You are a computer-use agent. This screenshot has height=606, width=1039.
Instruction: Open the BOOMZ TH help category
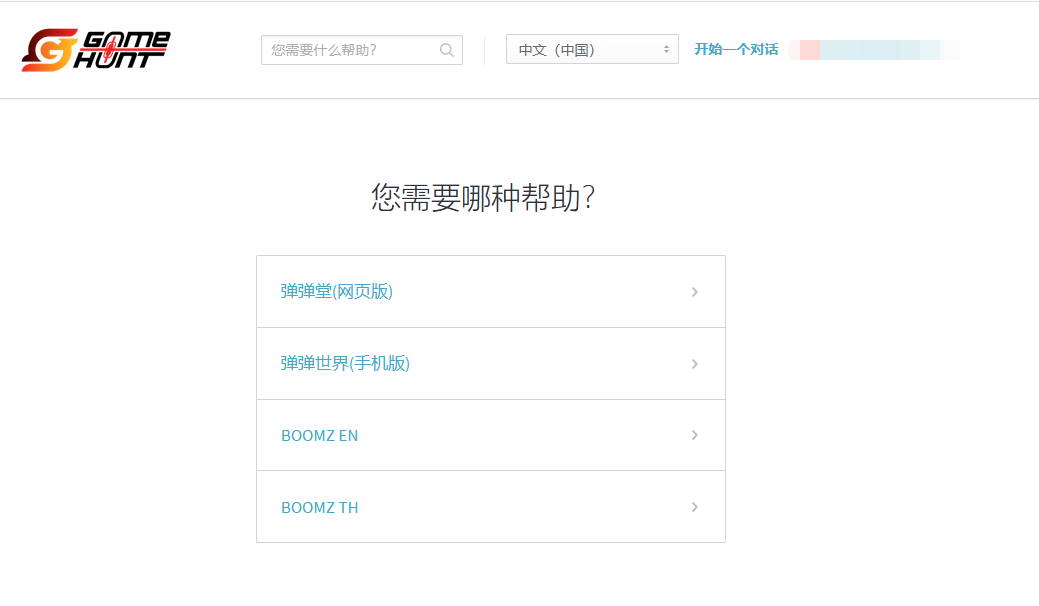[x=491, y=507]
